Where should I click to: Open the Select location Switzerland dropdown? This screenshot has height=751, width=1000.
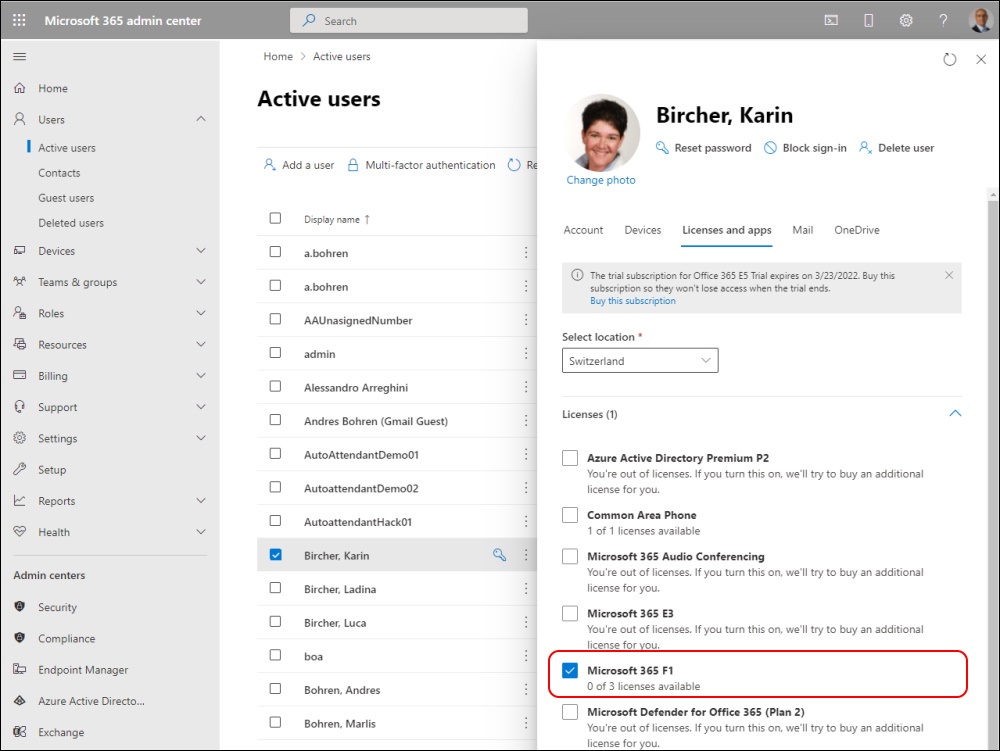(x=640, y=360)
